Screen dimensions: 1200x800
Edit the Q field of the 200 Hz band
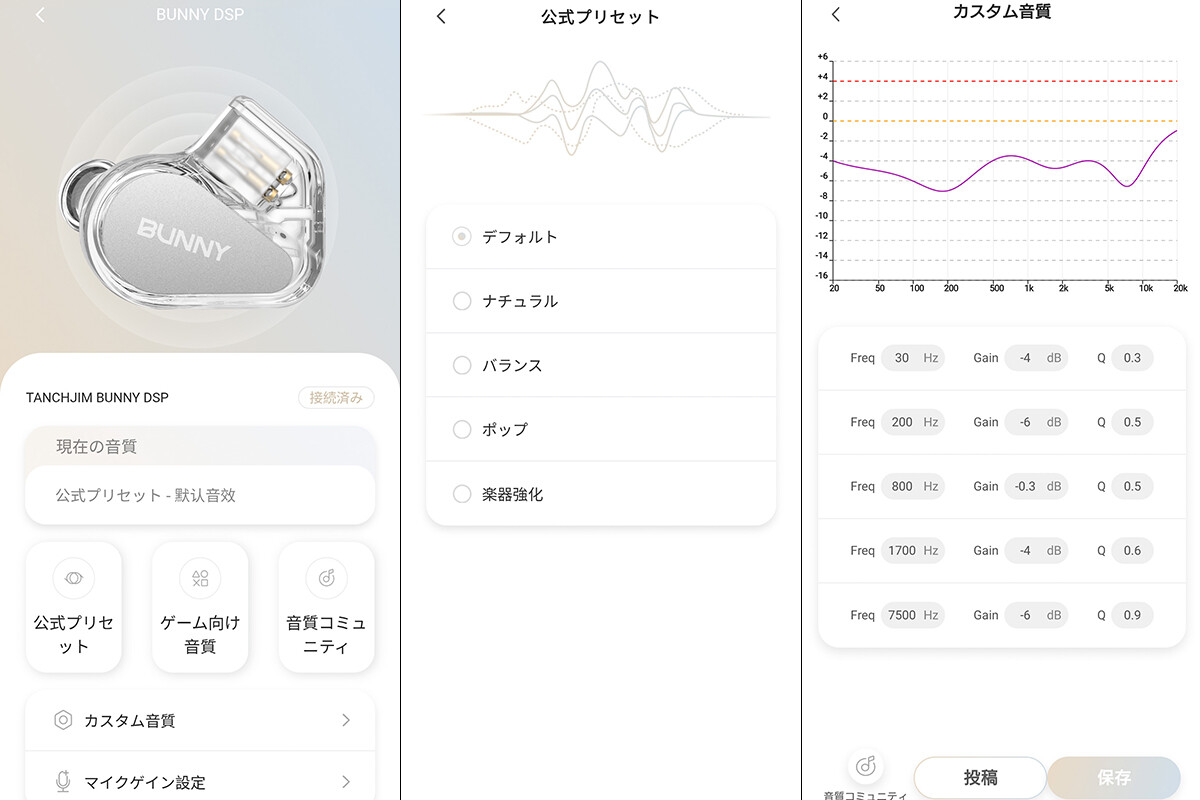pyautogui.click(x=1132, y=422)
